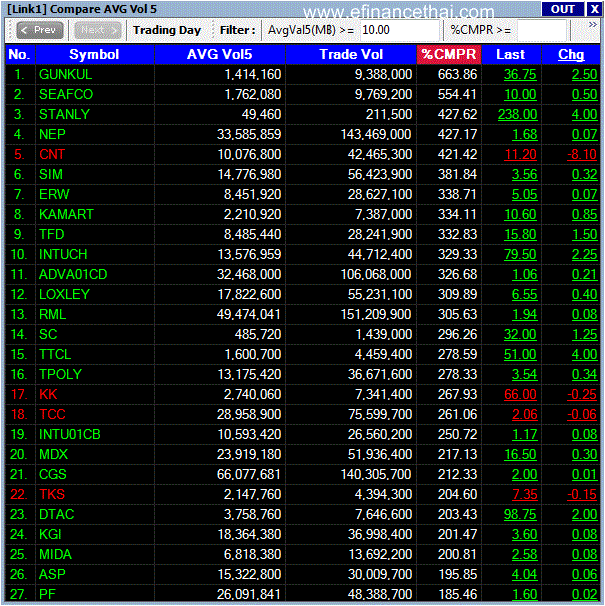
Task: Select the TTCL symbol
Action: [x=55, y=354]
